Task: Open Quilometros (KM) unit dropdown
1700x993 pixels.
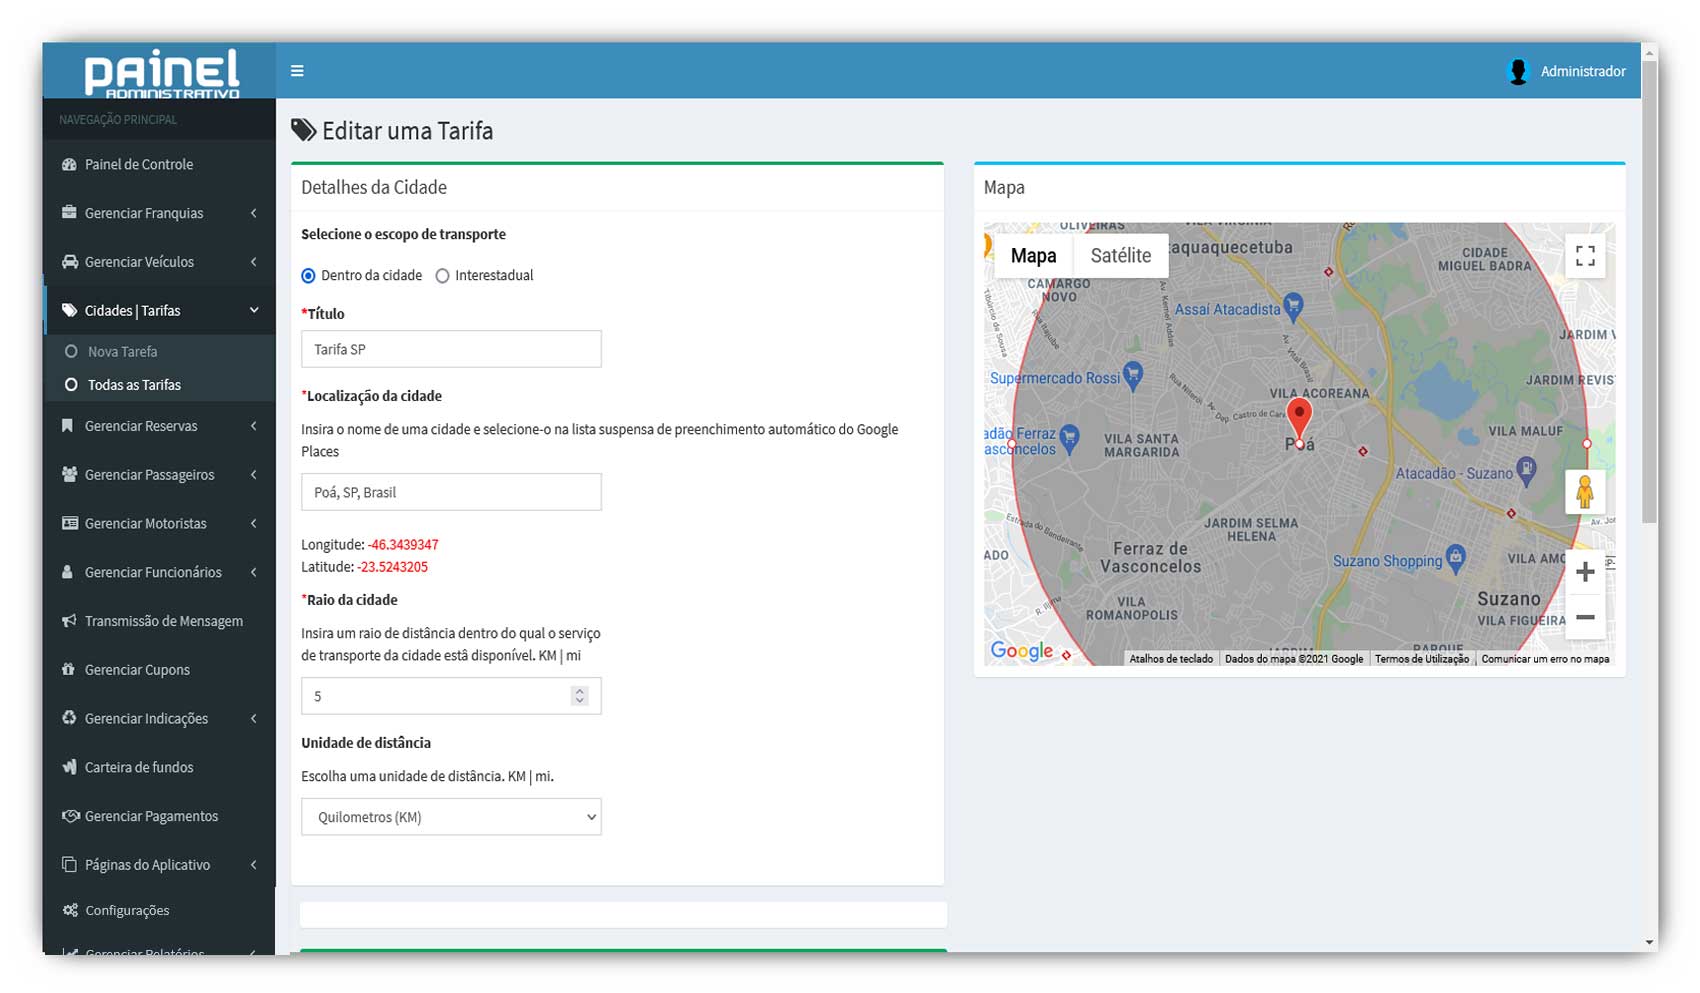Action: click(451, 817)
